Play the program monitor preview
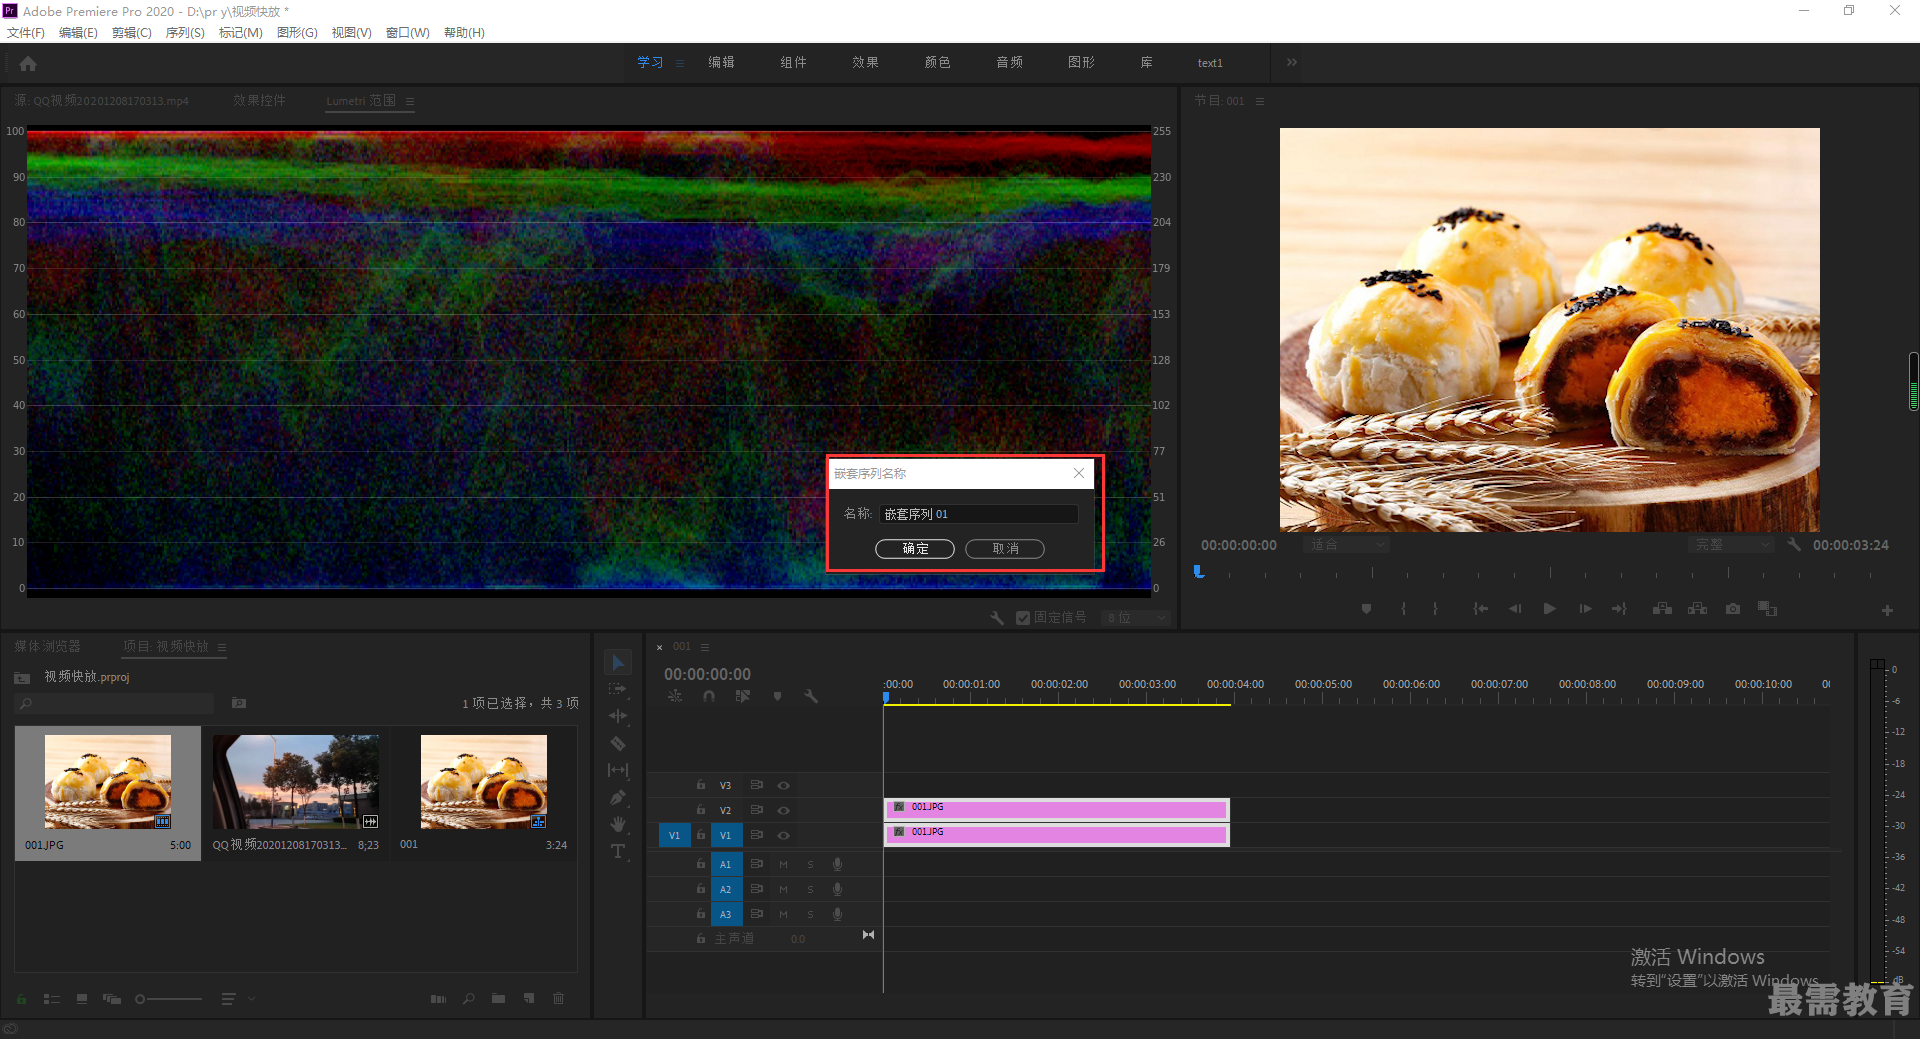1920x1039 pixels. (1549, 608)
